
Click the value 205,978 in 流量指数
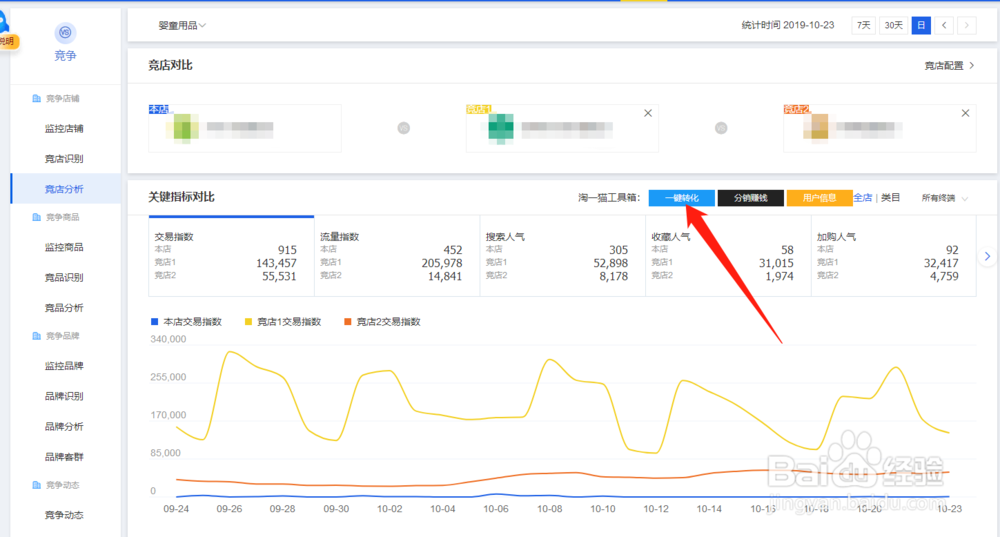[442, 263]
